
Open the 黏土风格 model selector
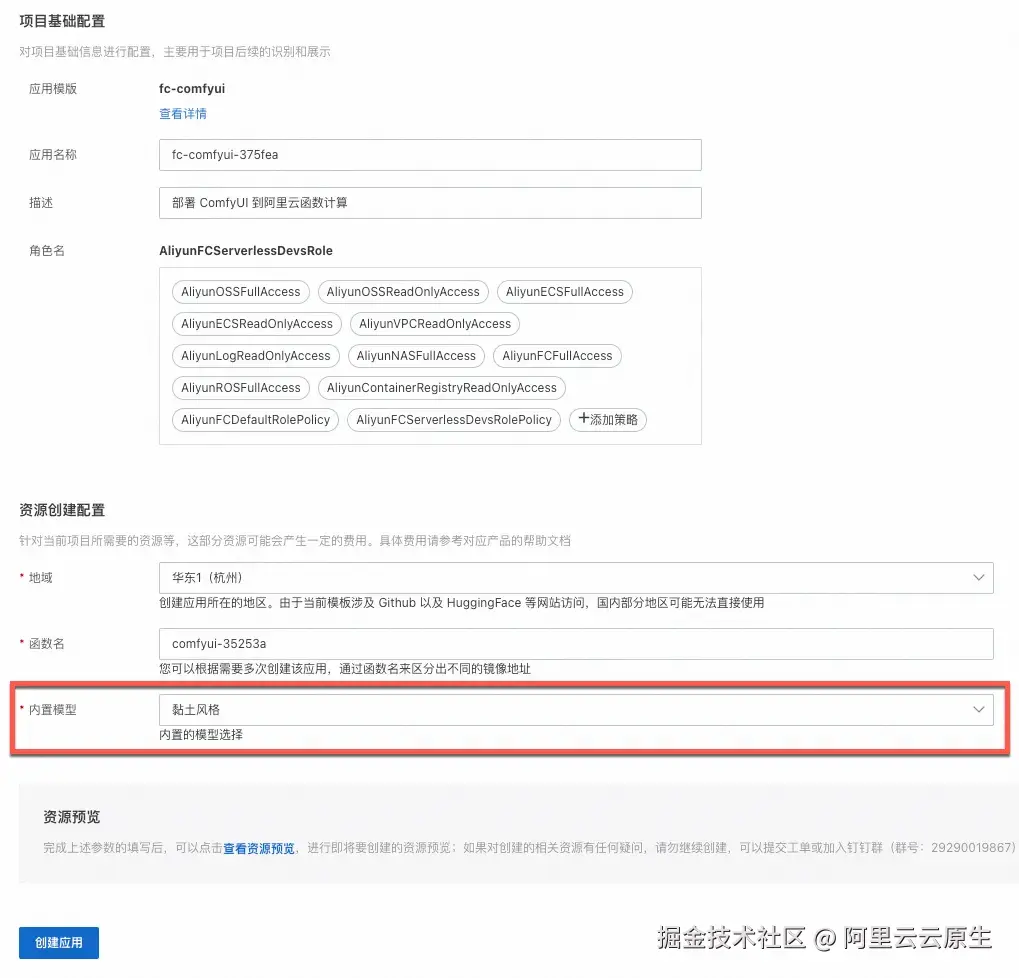click(x=570, y=709)
